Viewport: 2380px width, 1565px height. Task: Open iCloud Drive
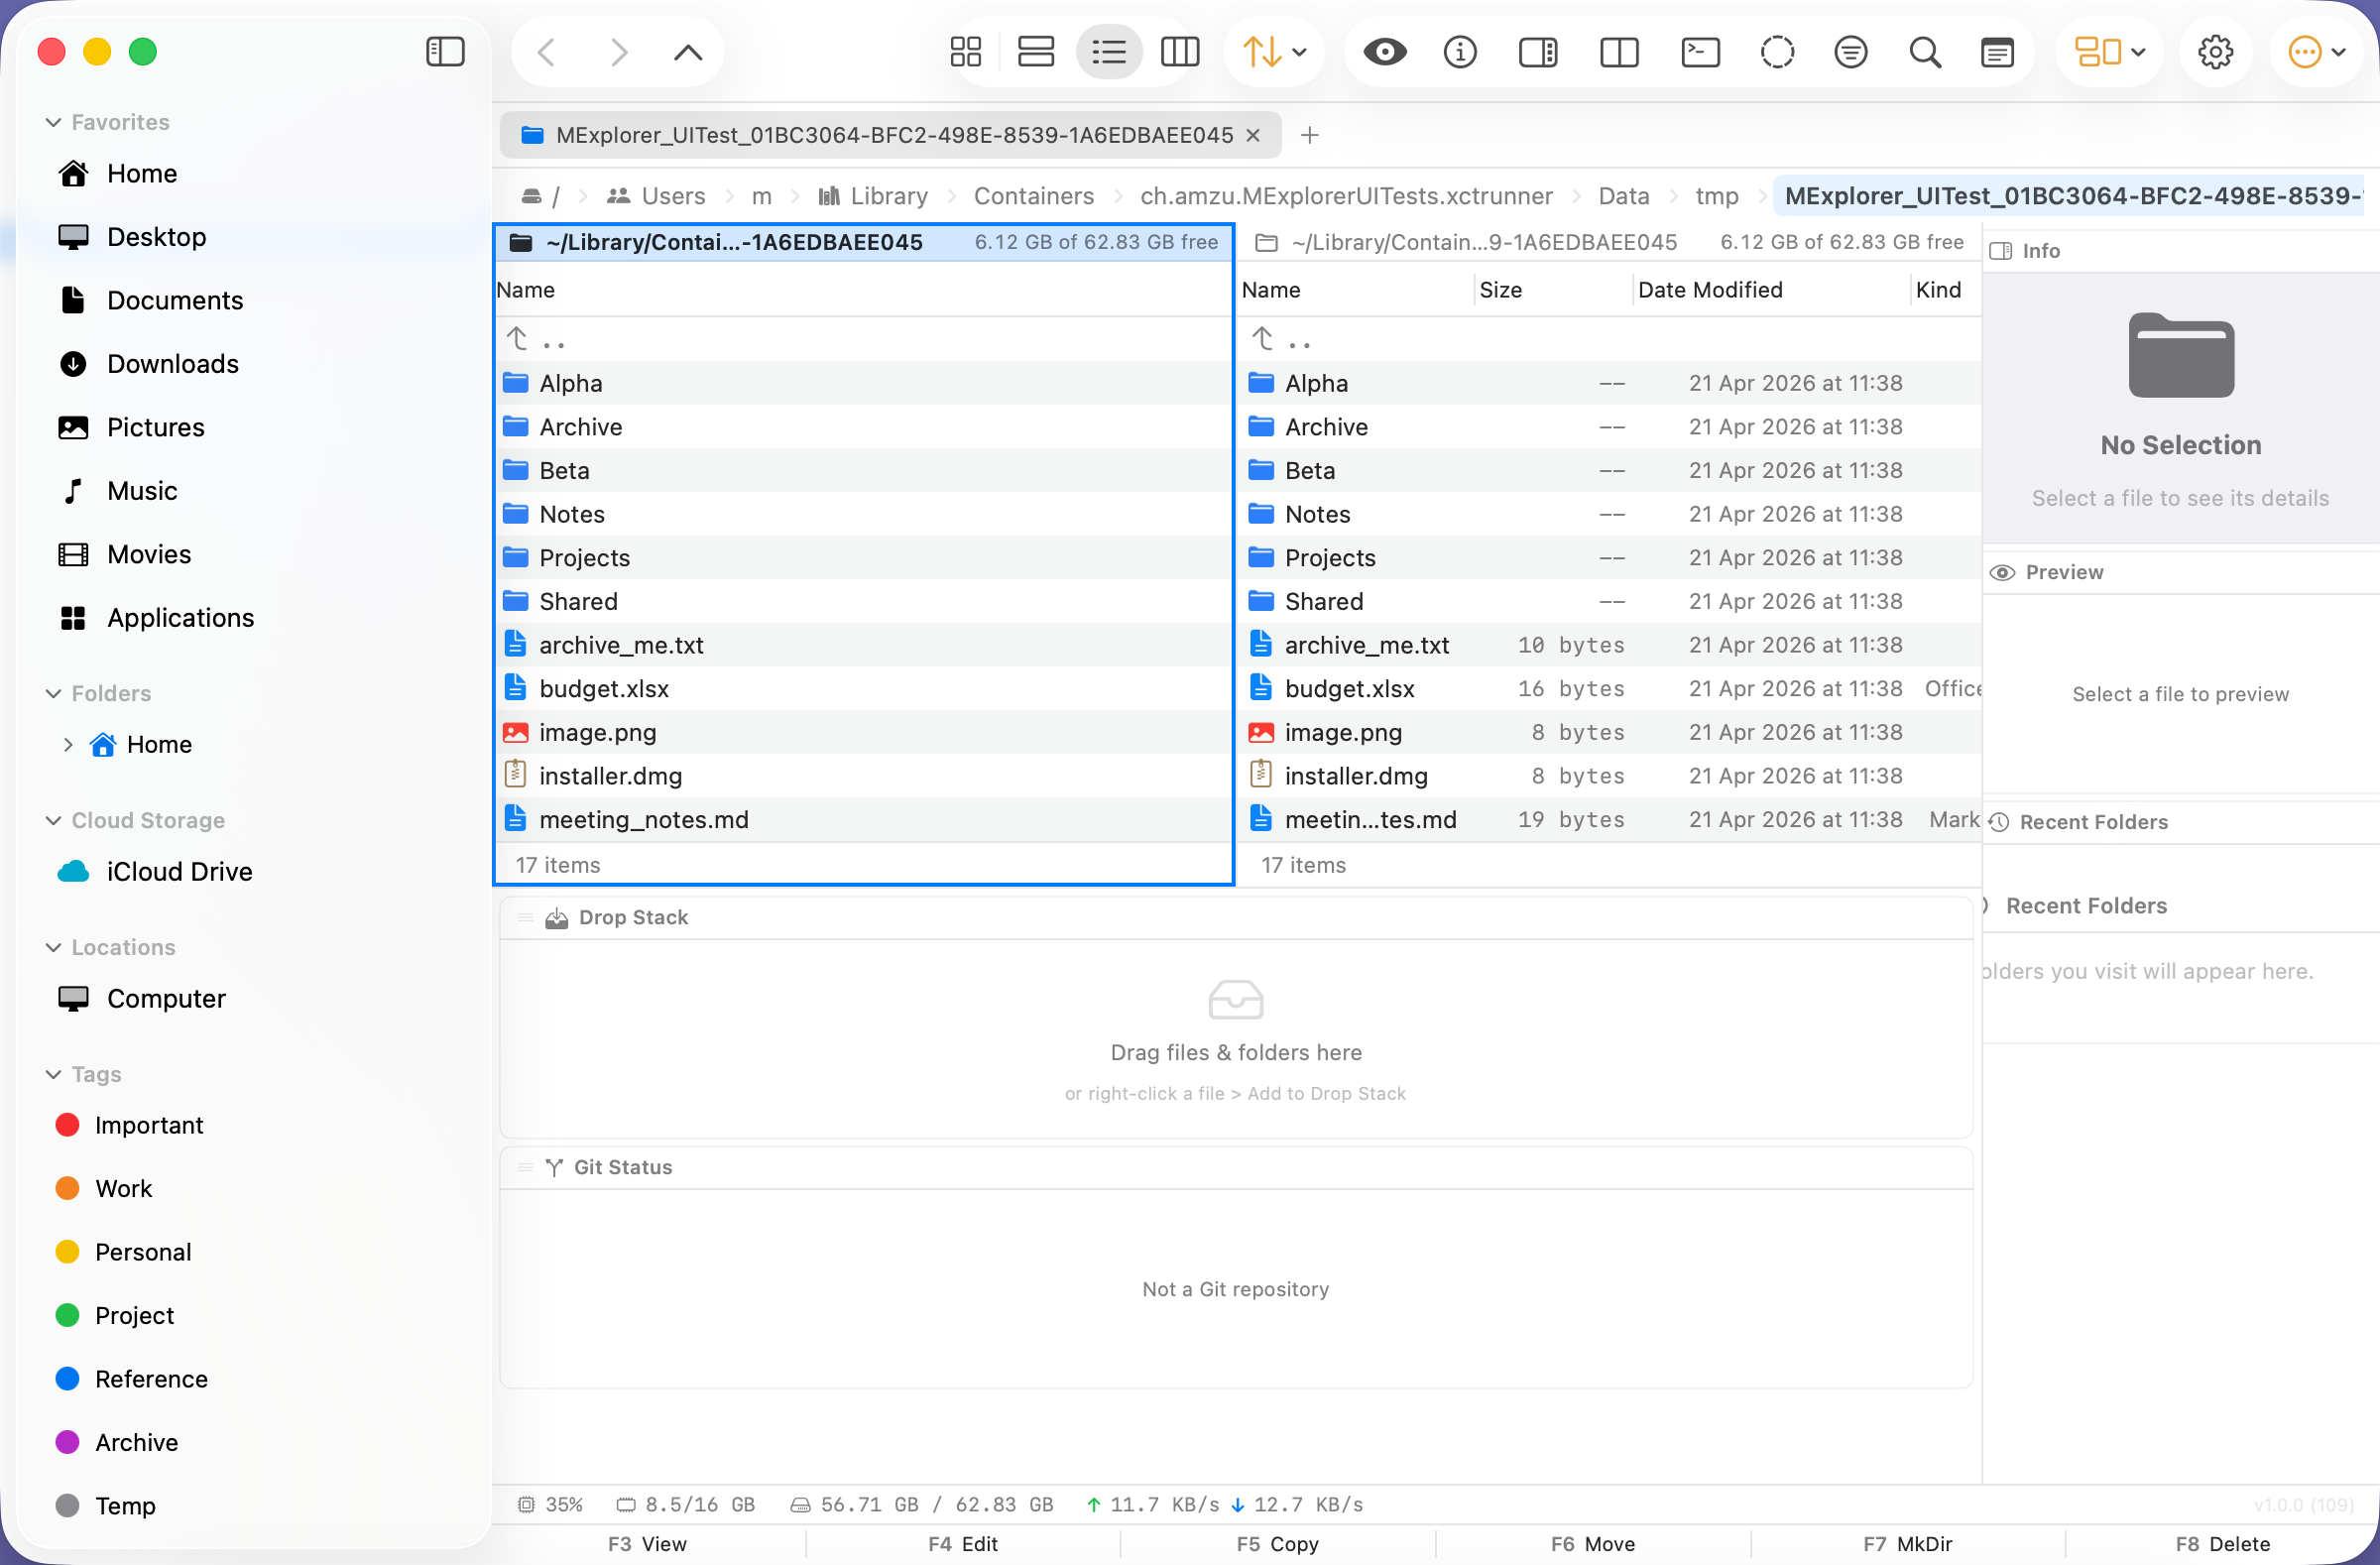[254, 872]
